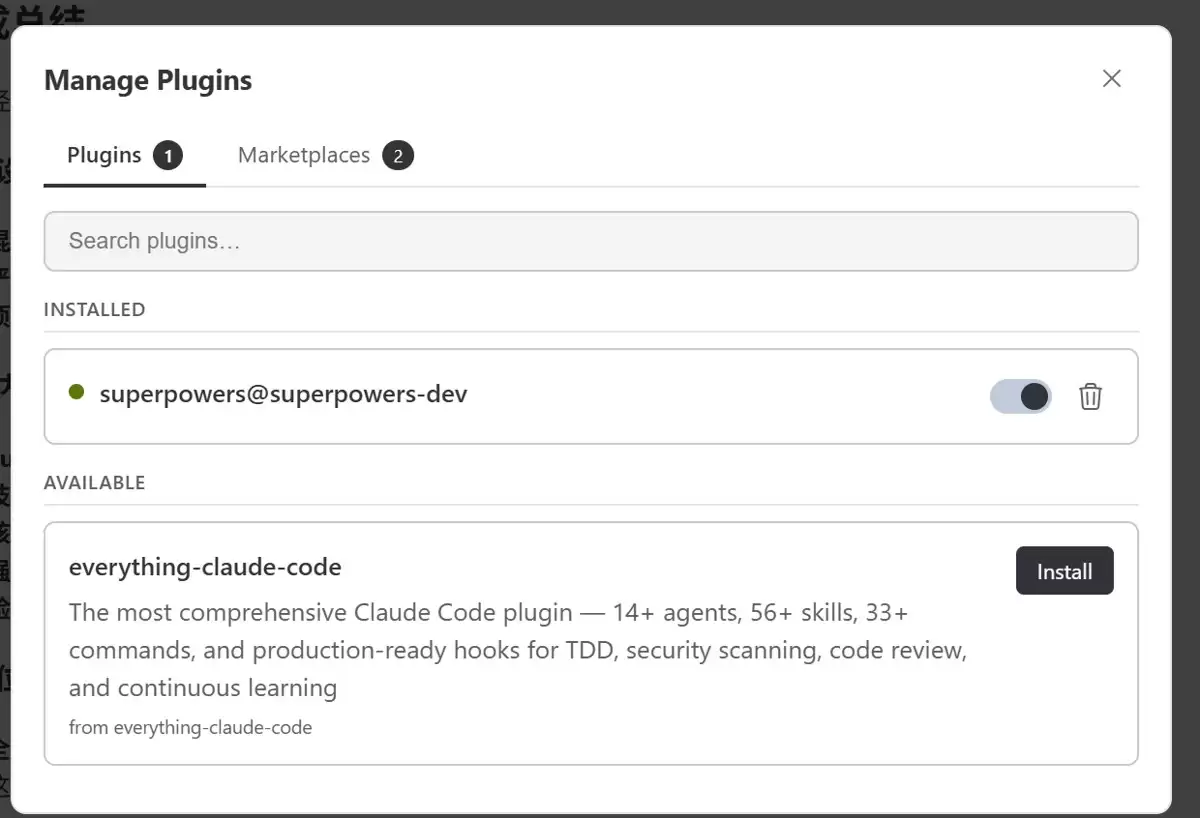The image size is (1200, 818).
Task: Focus the Search plugins field
Action: [x=591, y=241]
